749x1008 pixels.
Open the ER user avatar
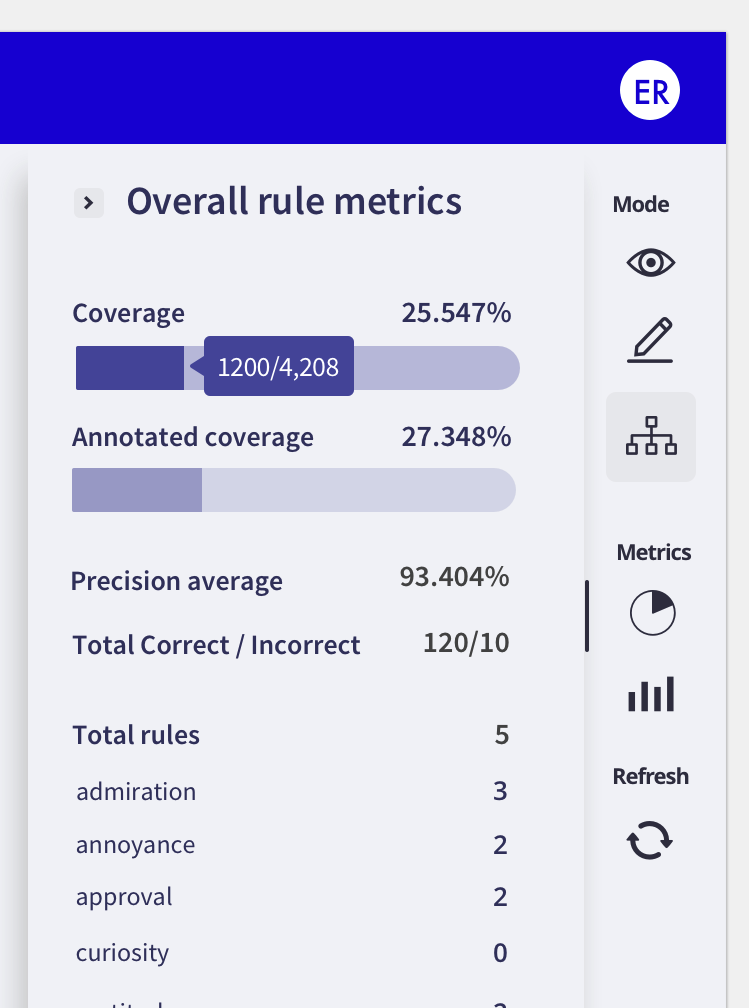click(650, 90)
